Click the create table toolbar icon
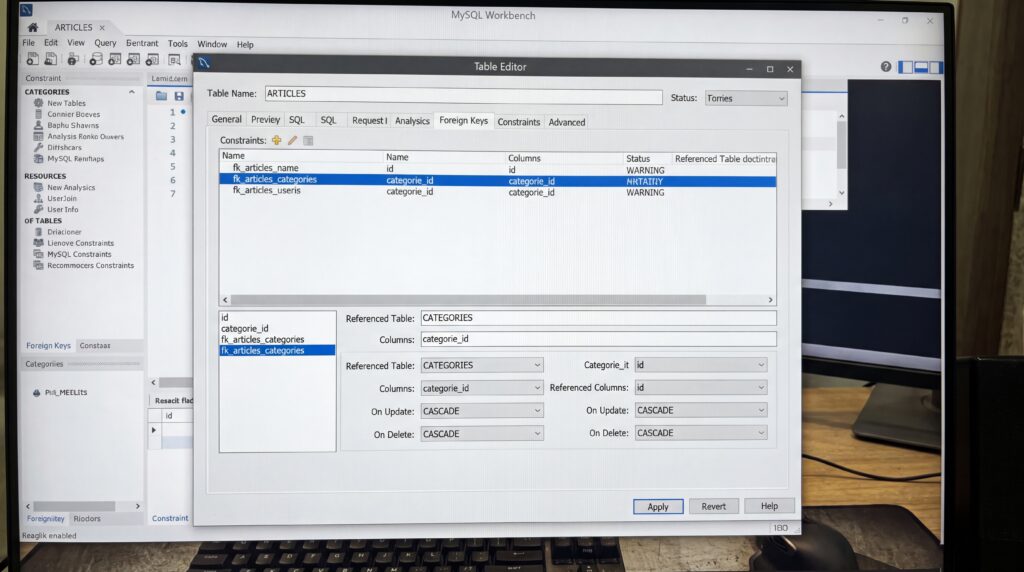The width and height of the screenshot is (1024, 572). [x=114, y=59]
